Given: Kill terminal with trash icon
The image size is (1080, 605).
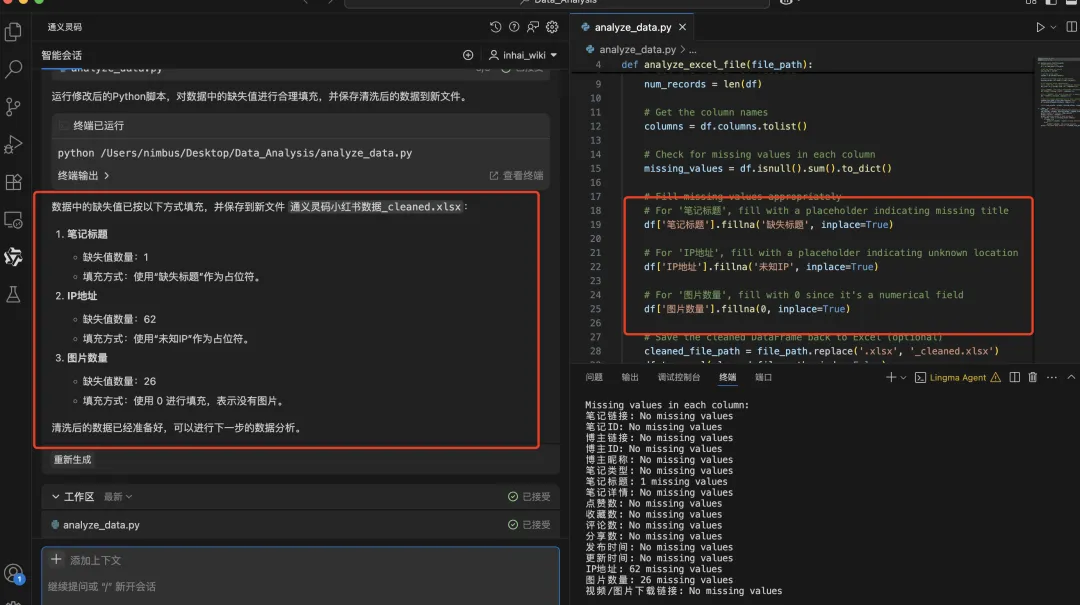Looking at the screenshot, I should click(1032, 377).
